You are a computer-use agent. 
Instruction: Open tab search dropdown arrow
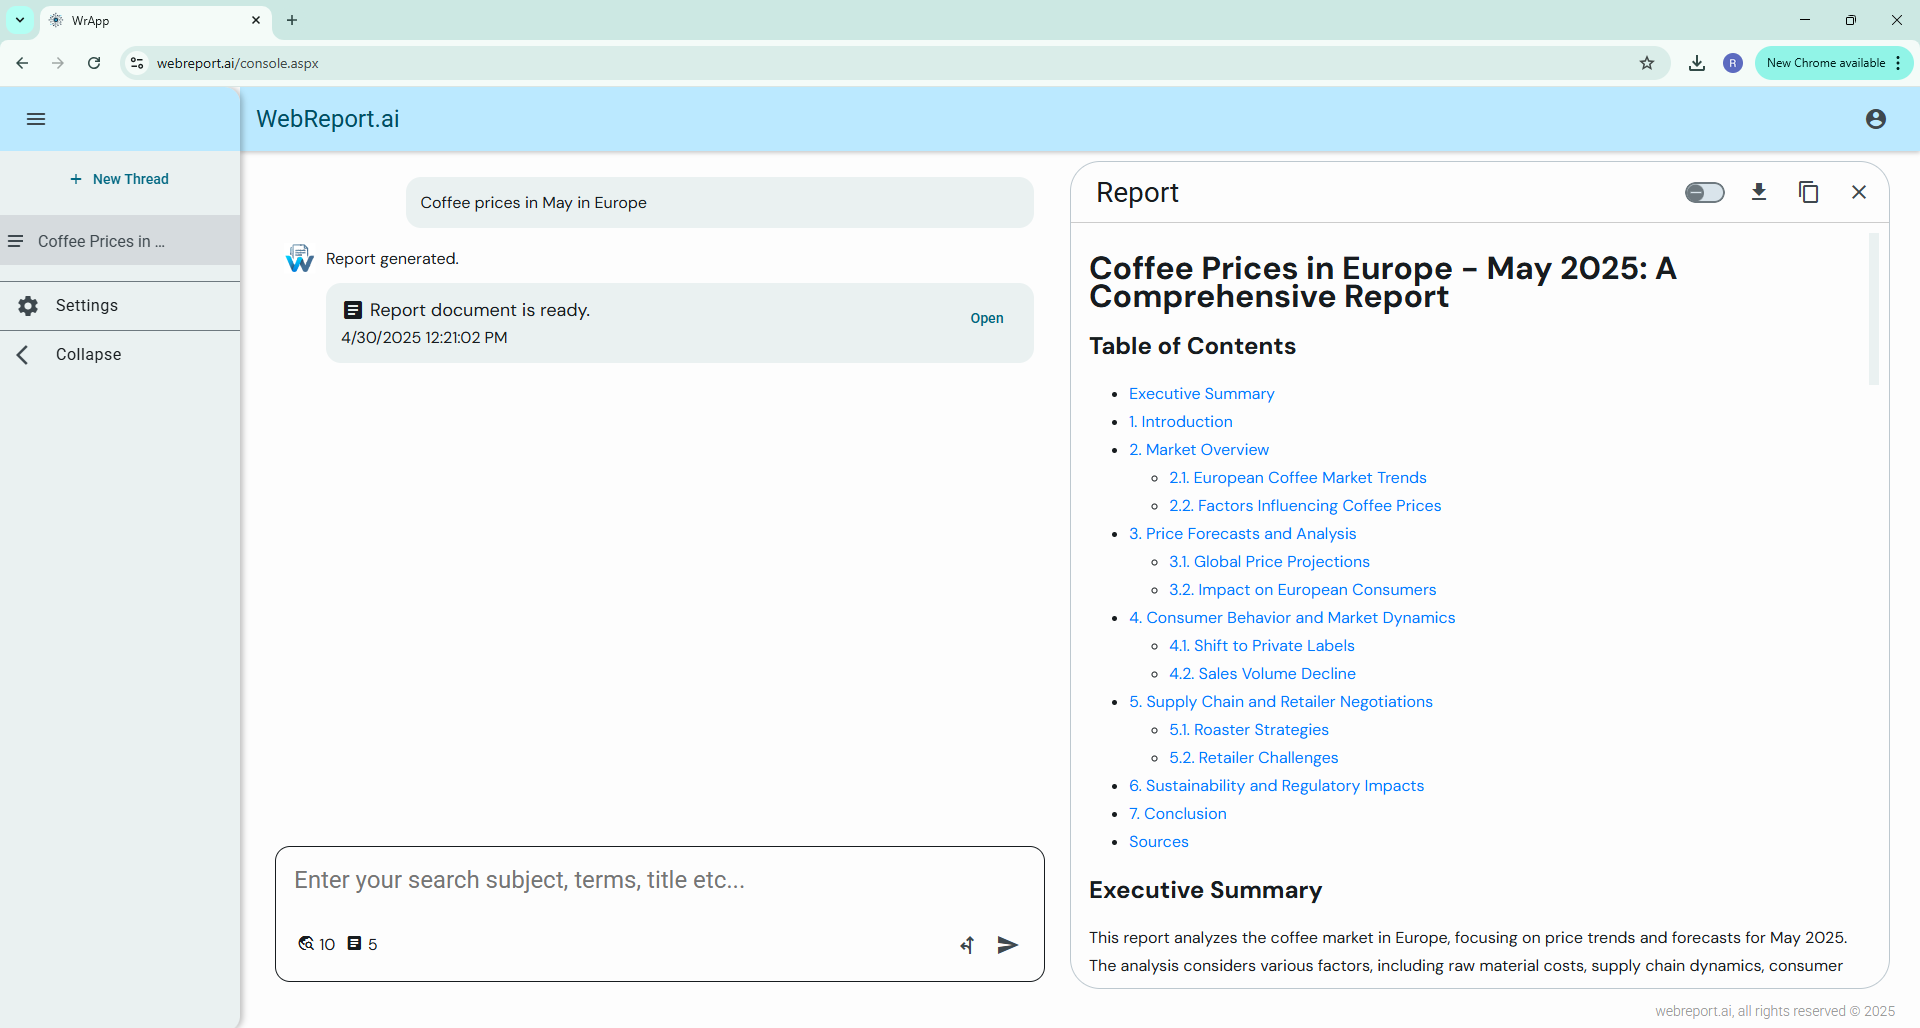(20, 20)
